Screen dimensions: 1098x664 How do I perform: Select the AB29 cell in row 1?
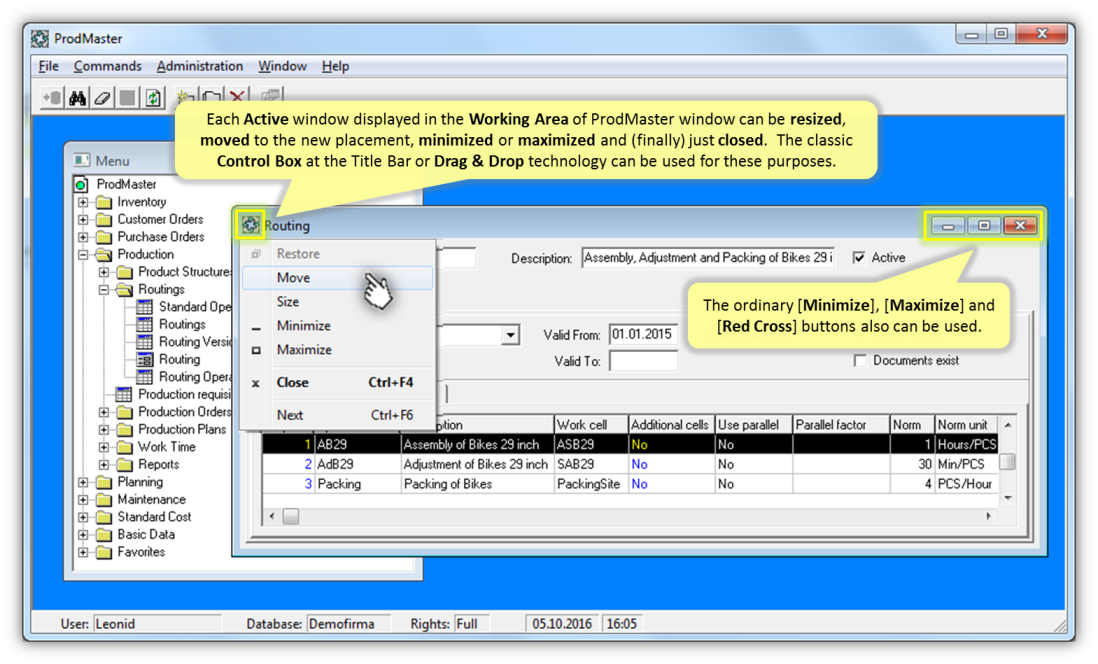click(x=357, y=444)
